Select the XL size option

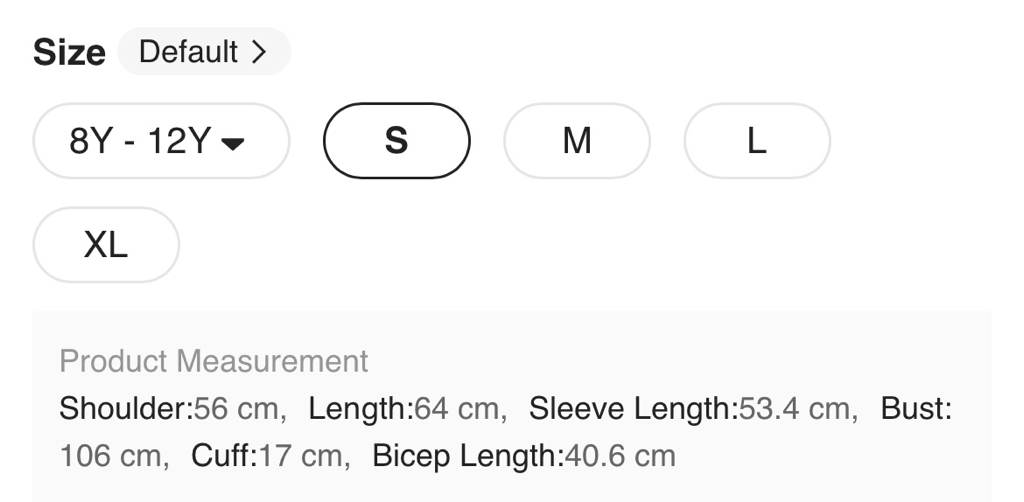coord(106,245)
